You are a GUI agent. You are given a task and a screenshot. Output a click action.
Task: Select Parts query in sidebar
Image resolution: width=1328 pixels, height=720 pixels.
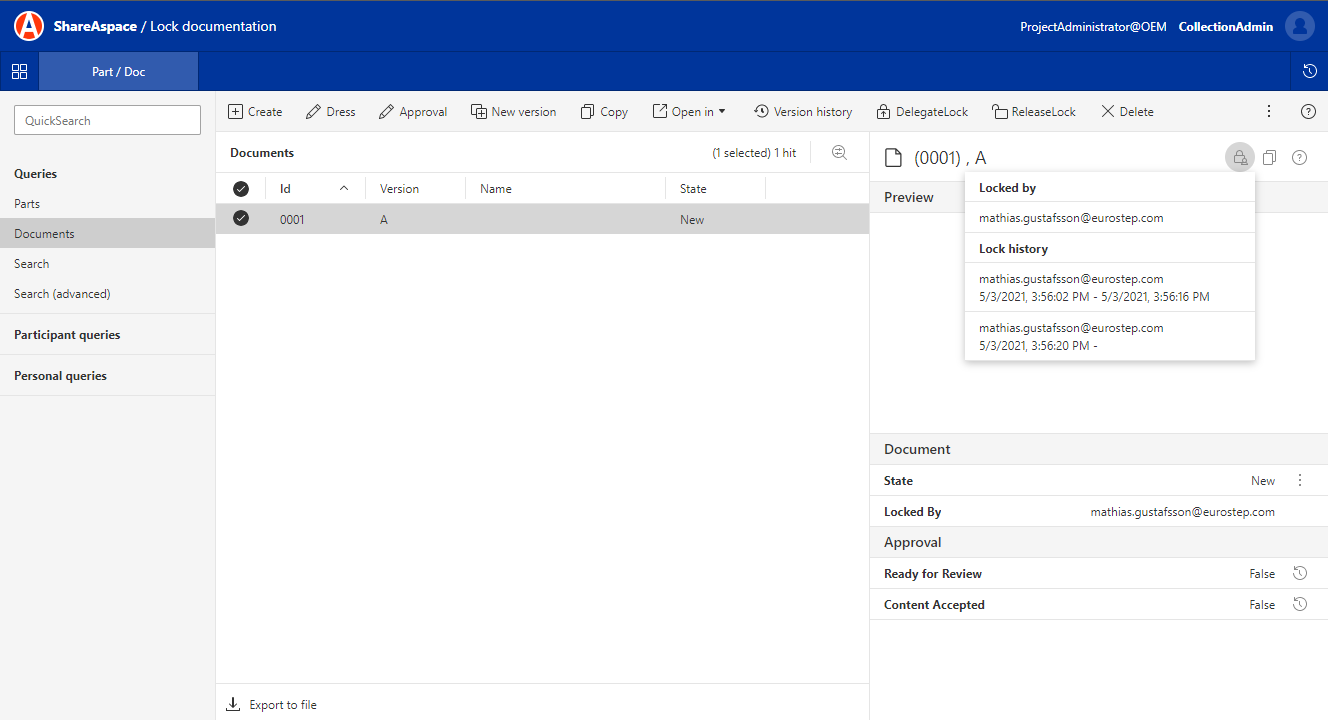pyautogui.click(x=27, y=204)
